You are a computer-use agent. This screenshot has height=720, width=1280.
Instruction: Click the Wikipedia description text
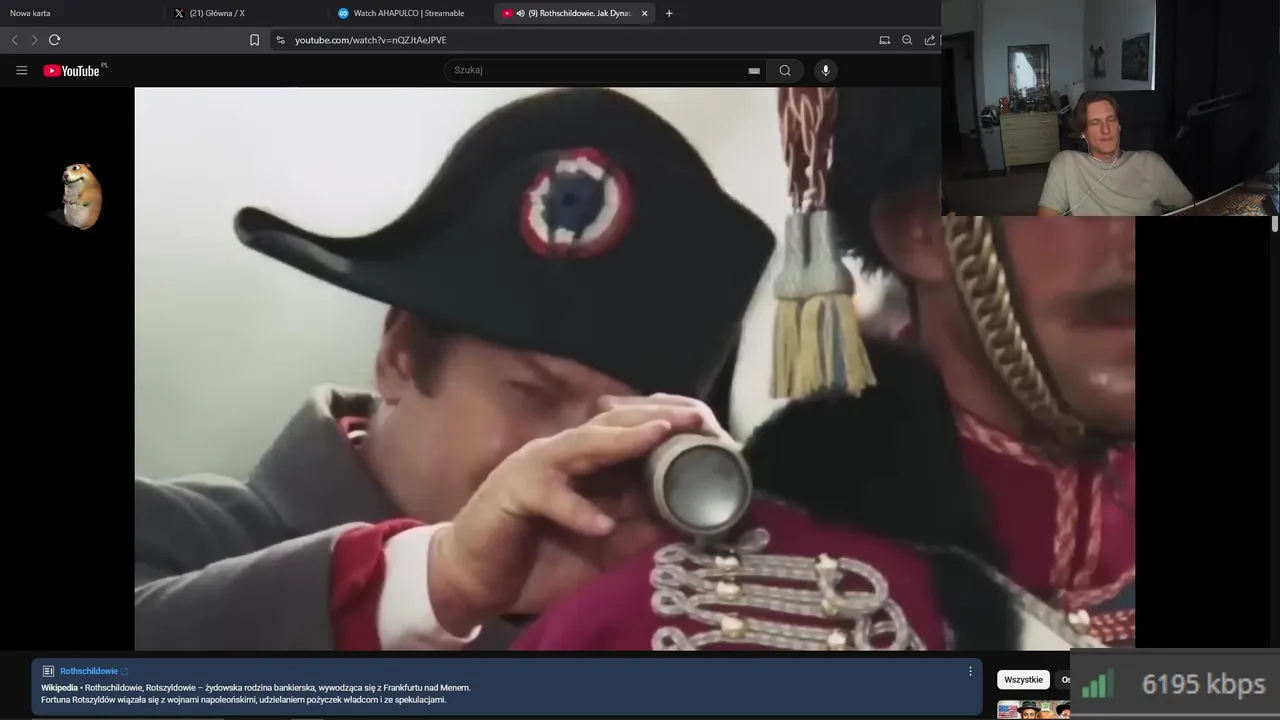coord(256,694)
